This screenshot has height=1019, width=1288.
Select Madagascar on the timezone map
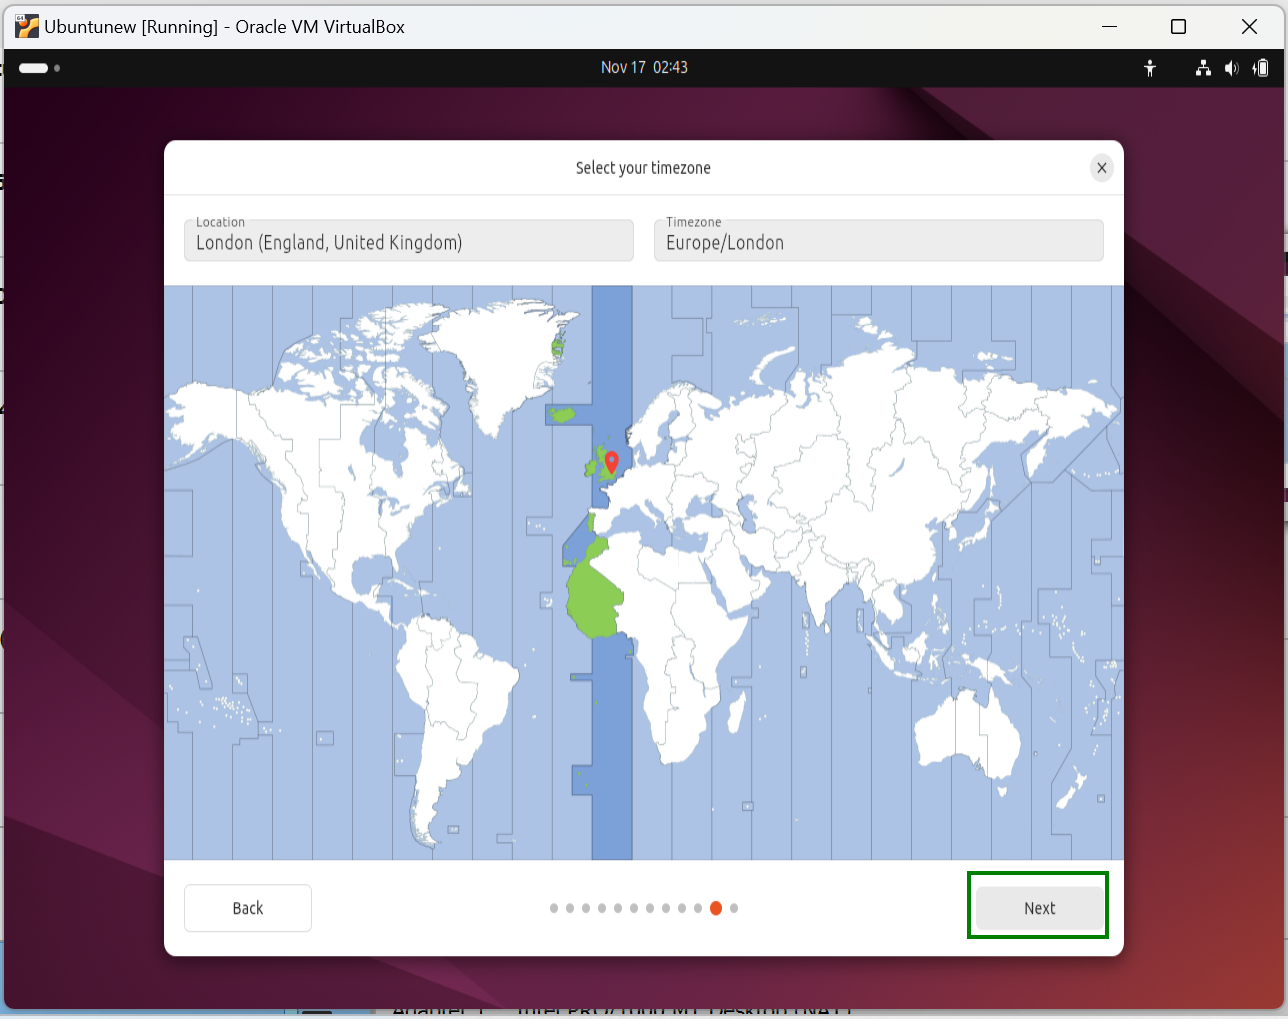click(735, 712)
